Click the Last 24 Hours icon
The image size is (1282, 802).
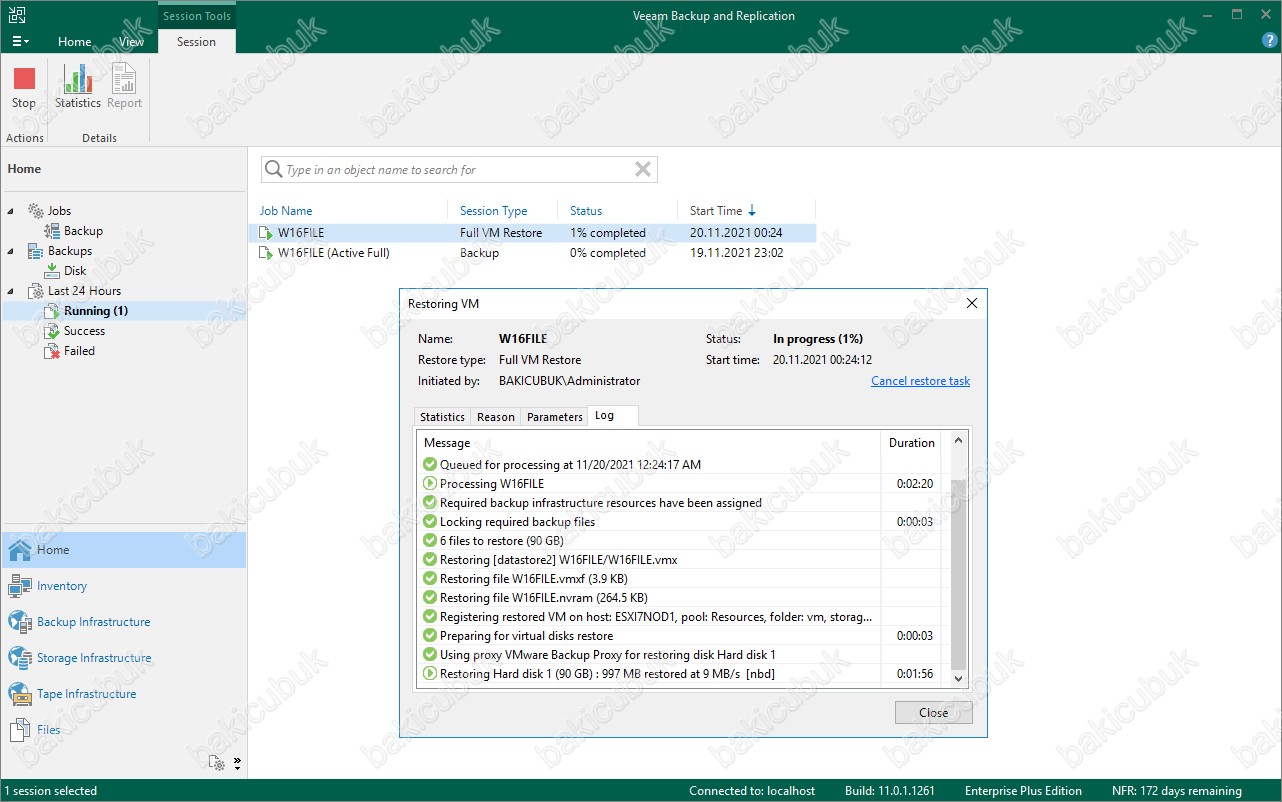(35, 291)
